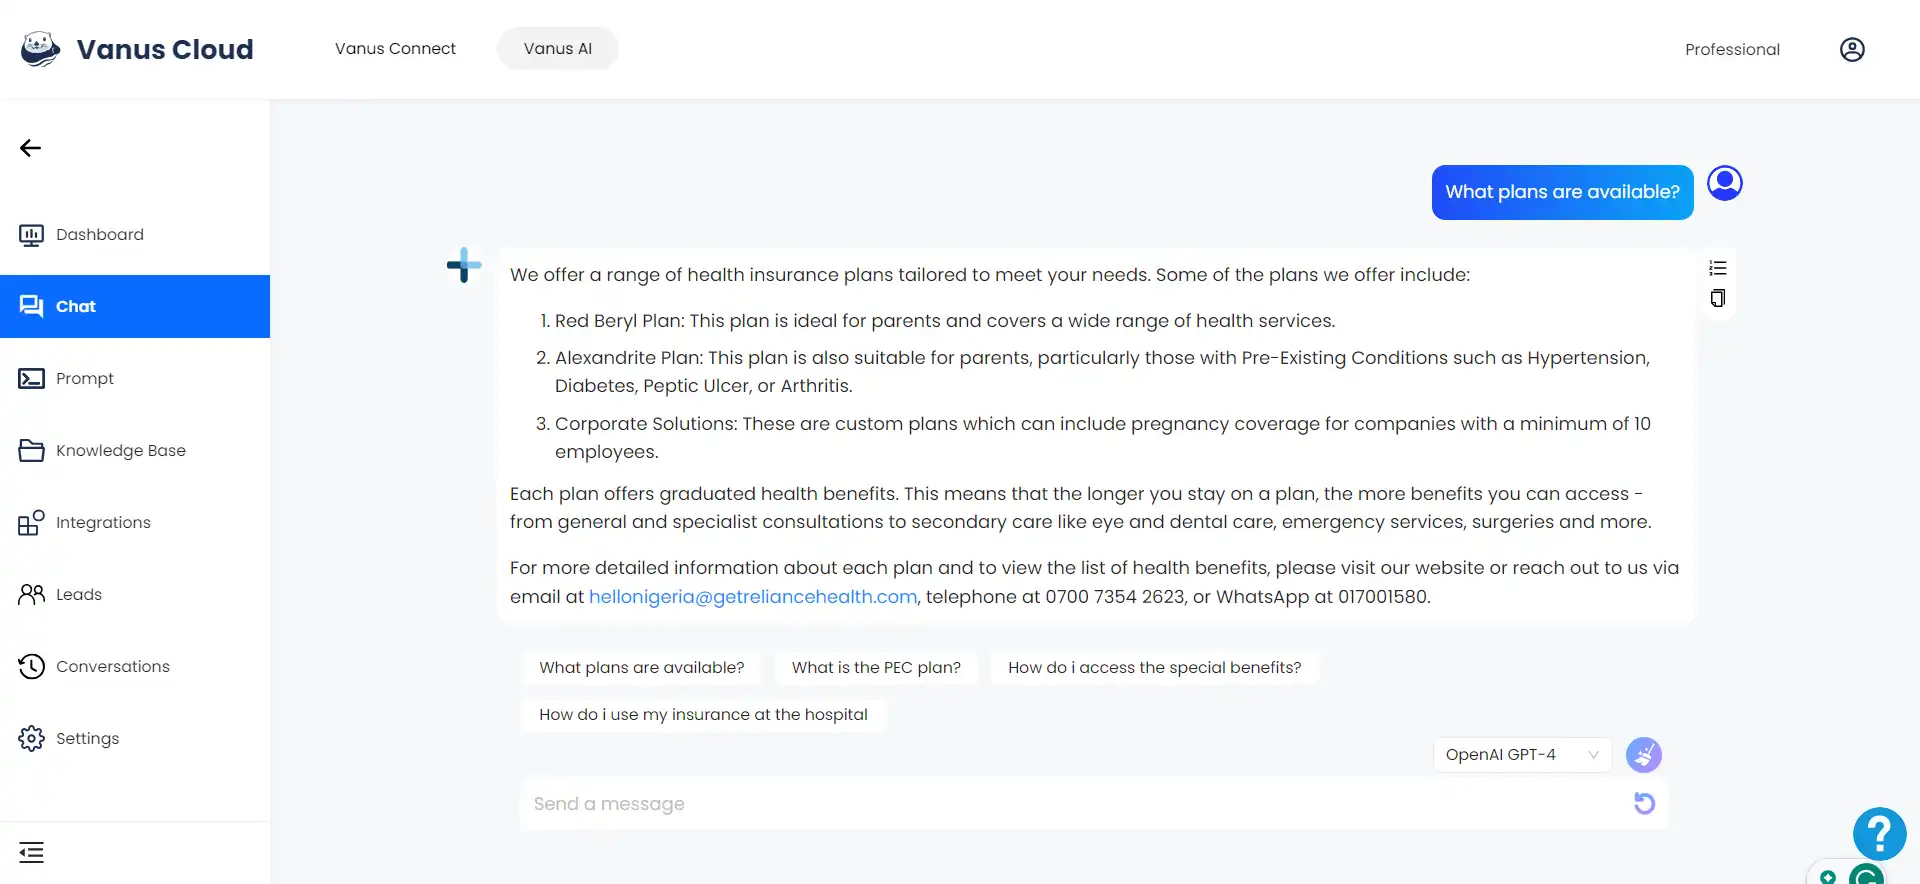This screenshot has height=884, width=1920.
Task: Click the regenerate arrow in message box
Action: (1644, 803)
